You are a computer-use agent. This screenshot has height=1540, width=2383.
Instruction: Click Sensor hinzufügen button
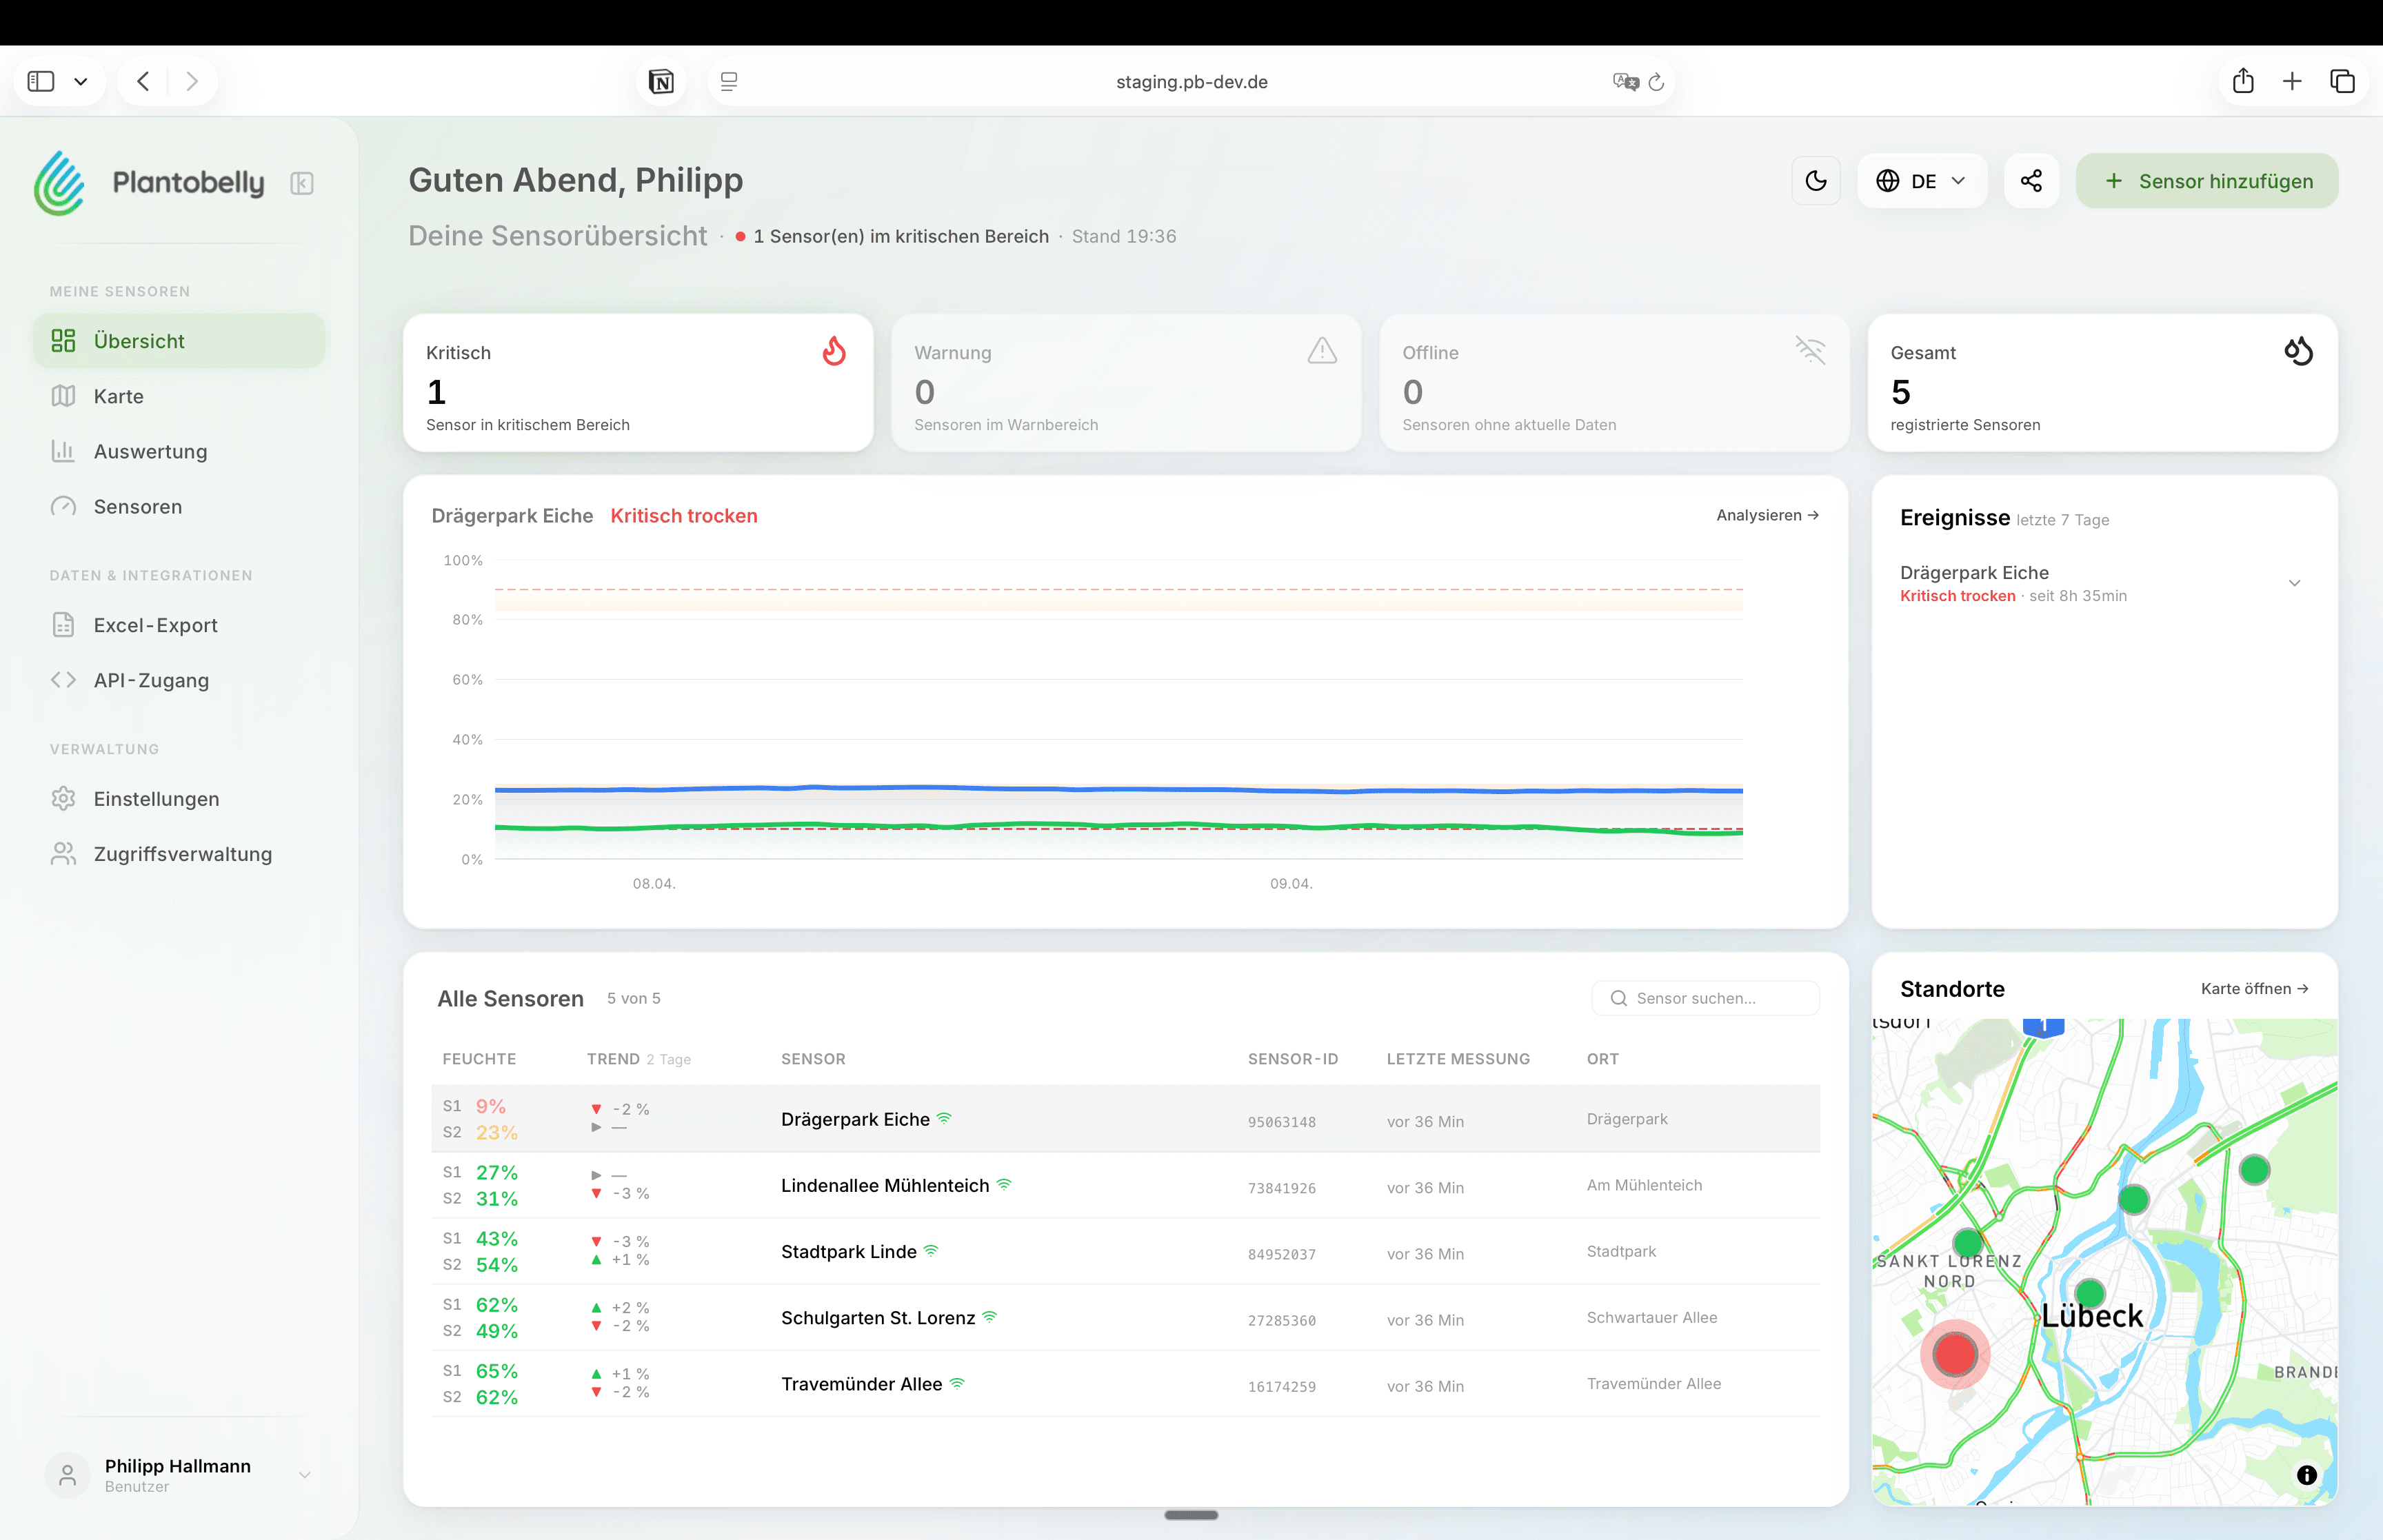(2207, 181)
